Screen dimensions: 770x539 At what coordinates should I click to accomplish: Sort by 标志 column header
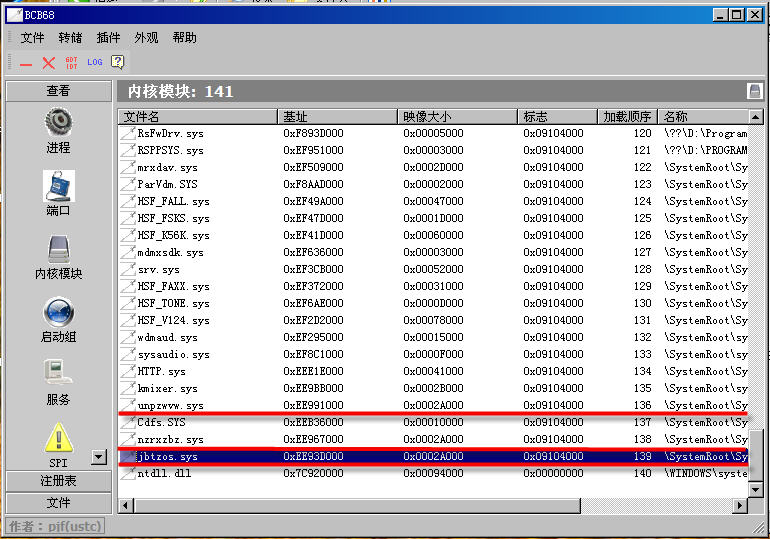(557, 117)
